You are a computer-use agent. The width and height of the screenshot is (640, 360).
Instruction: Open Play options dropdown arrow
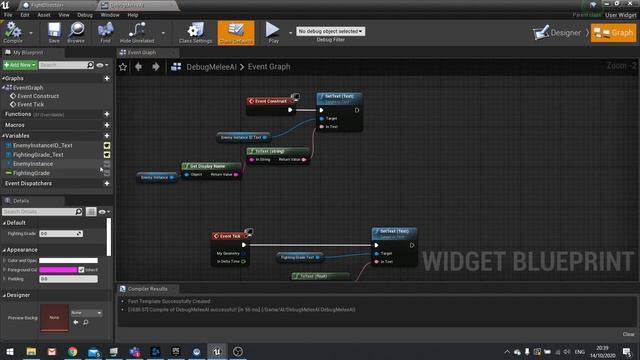click(x=291, y=33)
